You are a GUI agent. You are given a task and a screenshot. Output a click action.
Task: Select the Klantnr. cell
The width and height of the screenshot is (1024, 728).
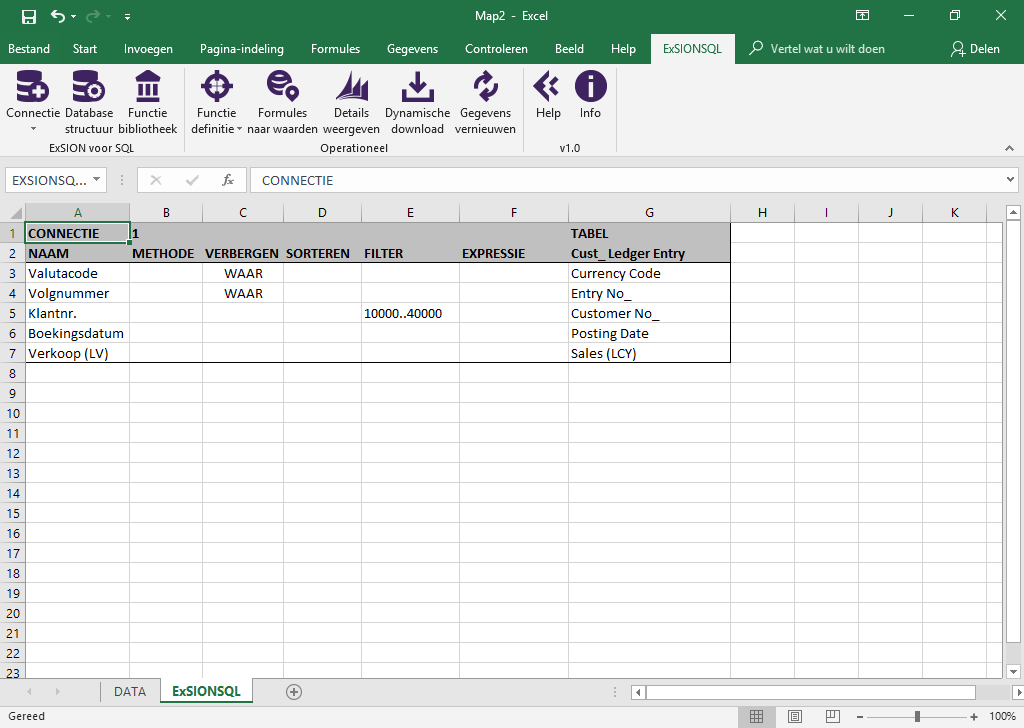[77, 313]
